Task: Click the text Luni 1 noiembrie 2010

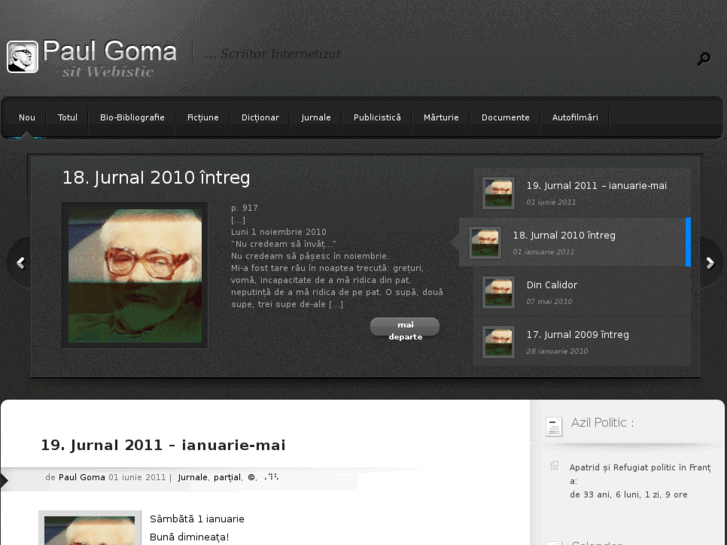Action: click(x=279, y=232)
